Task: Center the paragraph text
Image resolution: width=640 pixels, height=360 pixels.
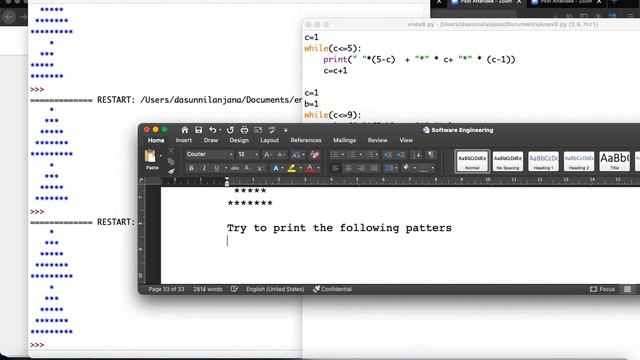Action: point(348,168)
